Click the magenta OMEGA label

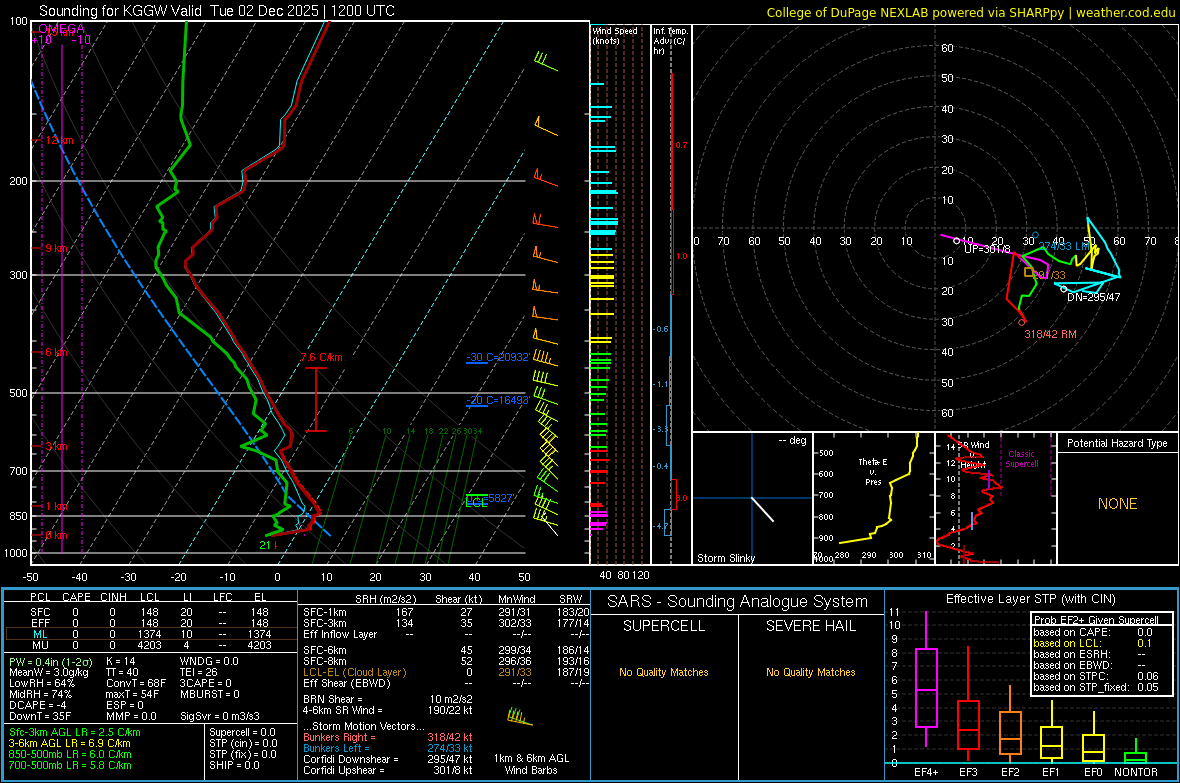point(61,29)
